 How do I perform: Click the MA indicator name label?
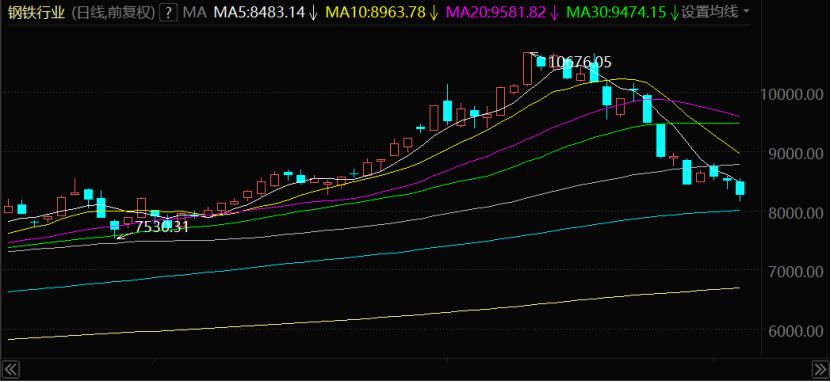coord(194,12)
